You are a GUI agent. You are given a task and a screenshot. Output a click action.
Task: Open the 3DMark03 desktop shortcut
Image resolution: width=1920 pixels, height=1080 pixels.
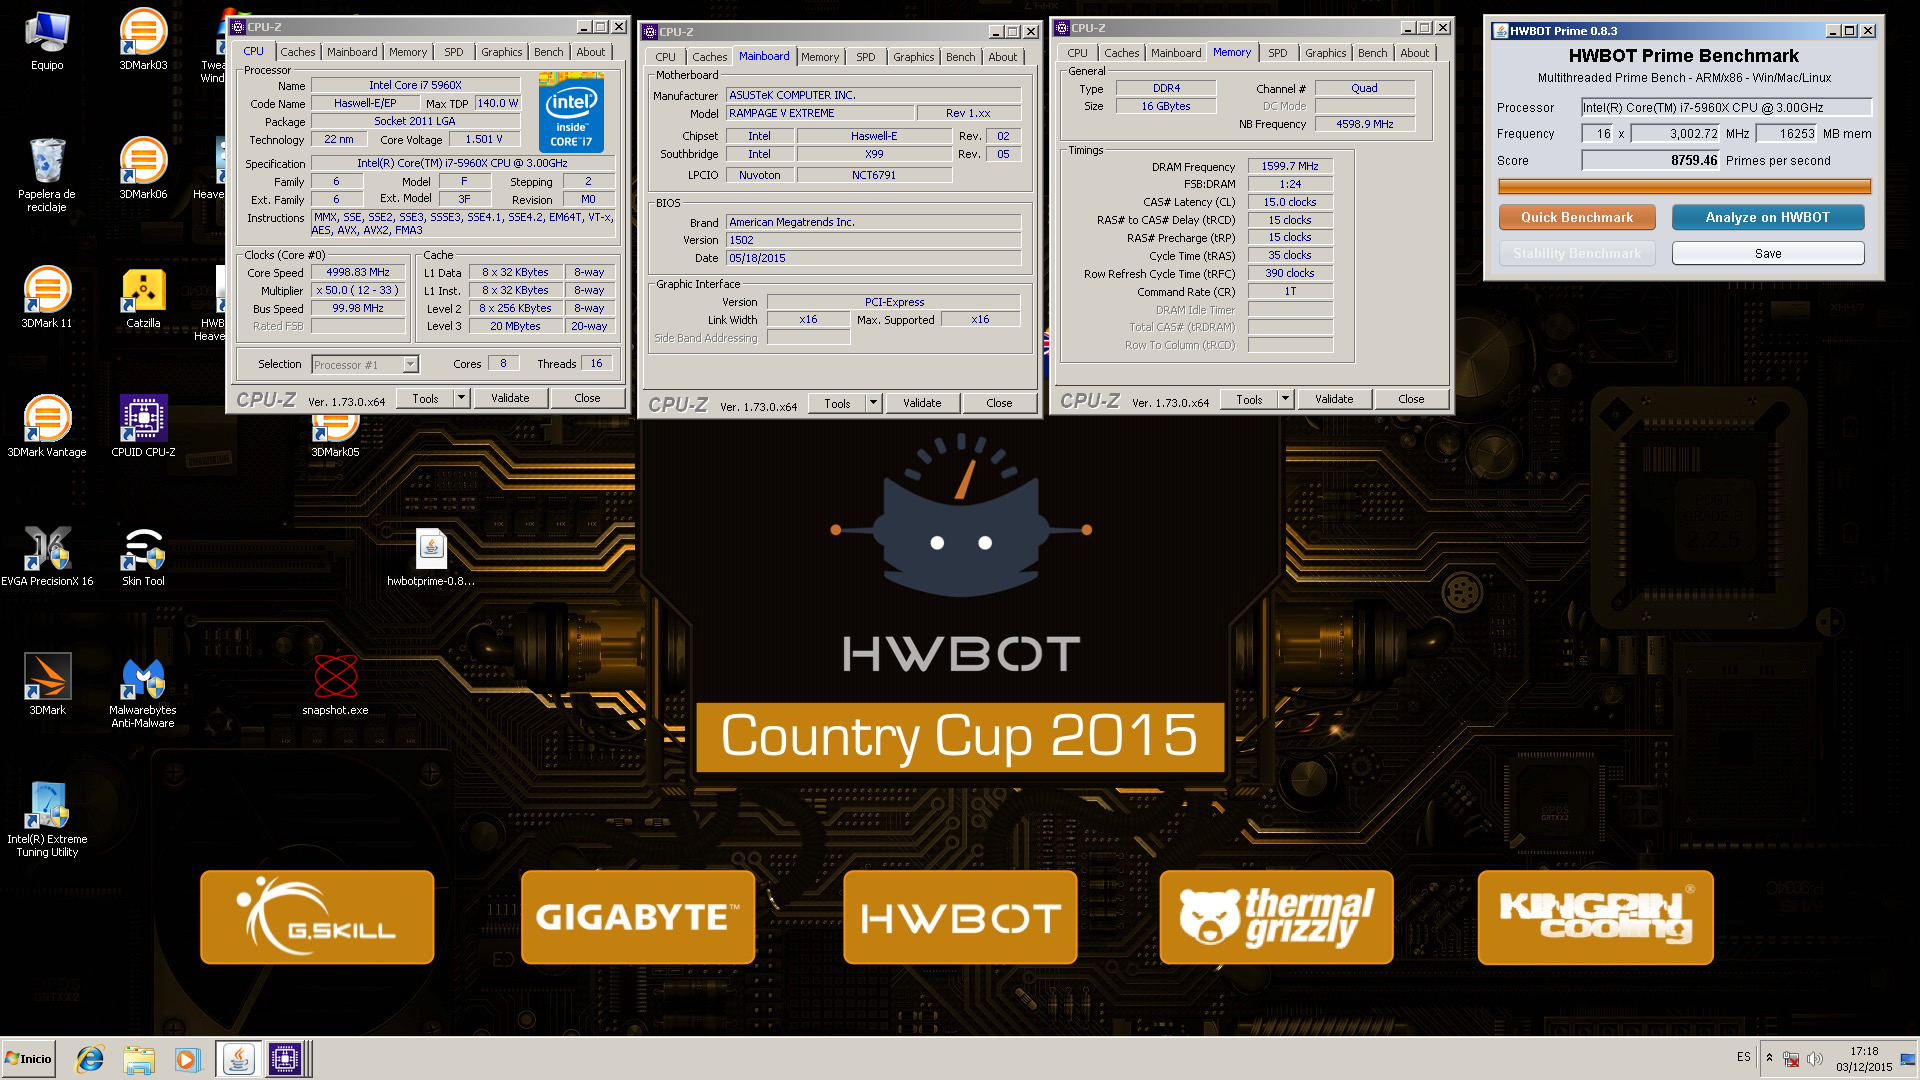[x=143, y=42]
